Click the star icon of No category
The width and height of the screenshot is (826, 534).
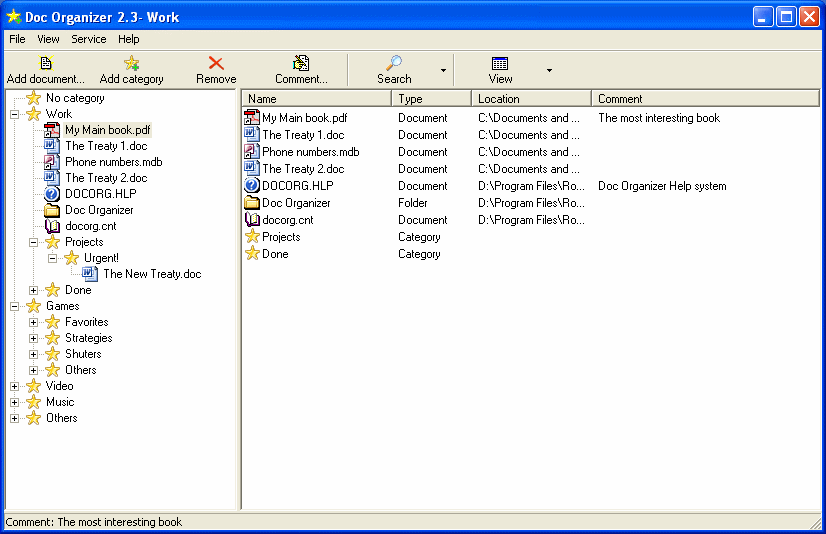33,98
